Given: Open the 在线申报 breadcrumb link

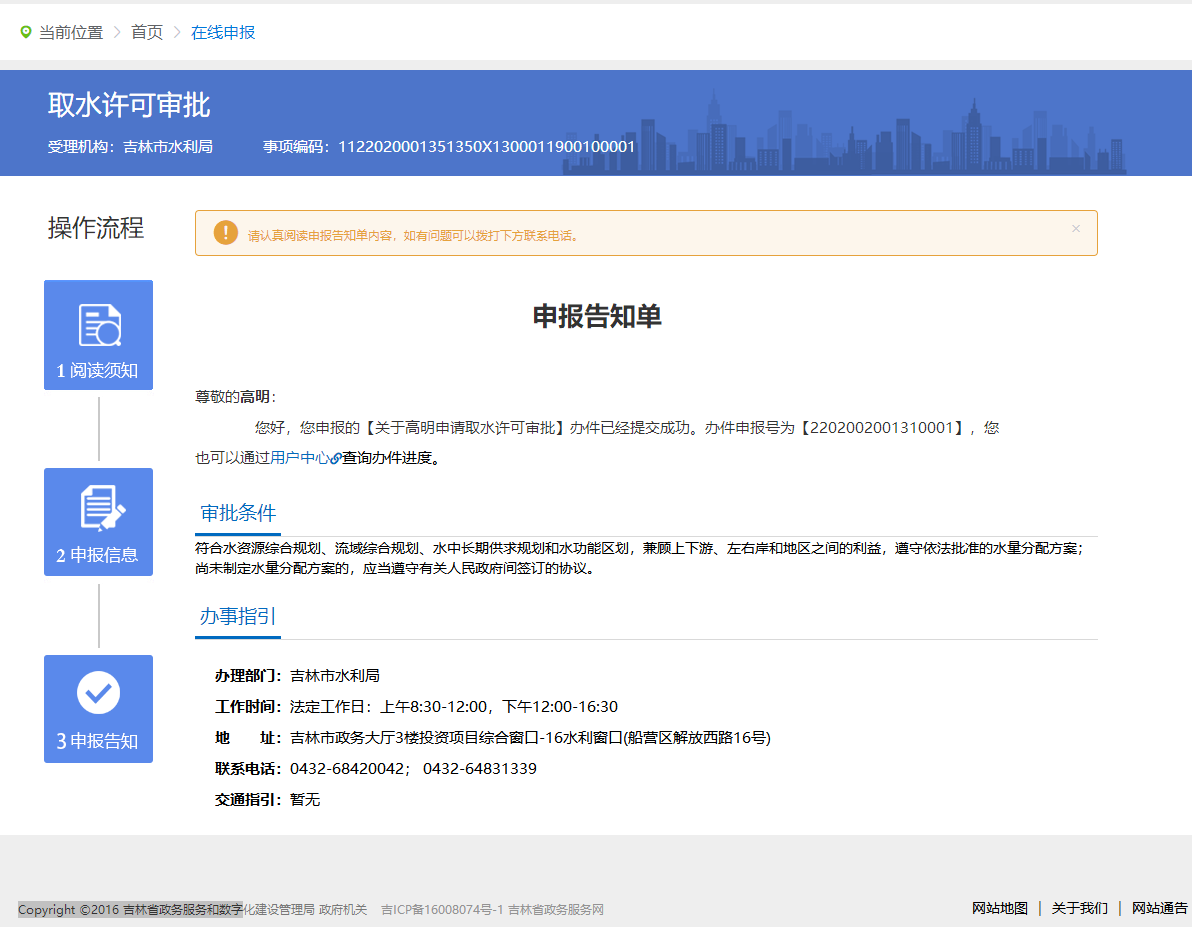Looking at the screenshot, I should point(223,32).
